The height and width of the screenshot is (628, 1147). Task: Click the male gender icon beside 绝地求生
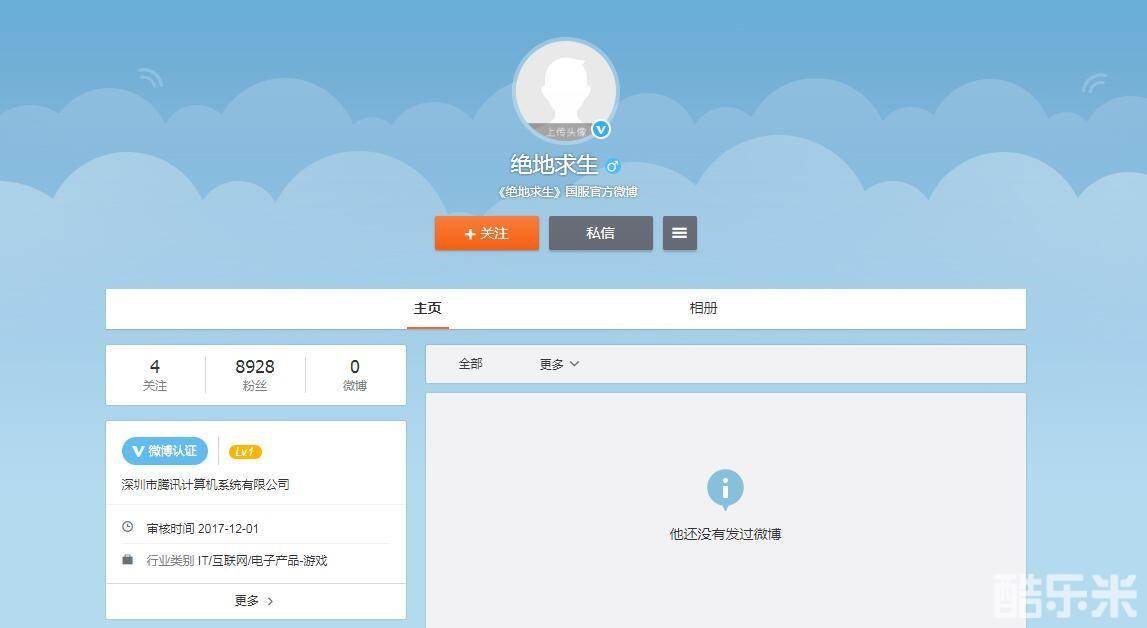[x=613, y=166]
